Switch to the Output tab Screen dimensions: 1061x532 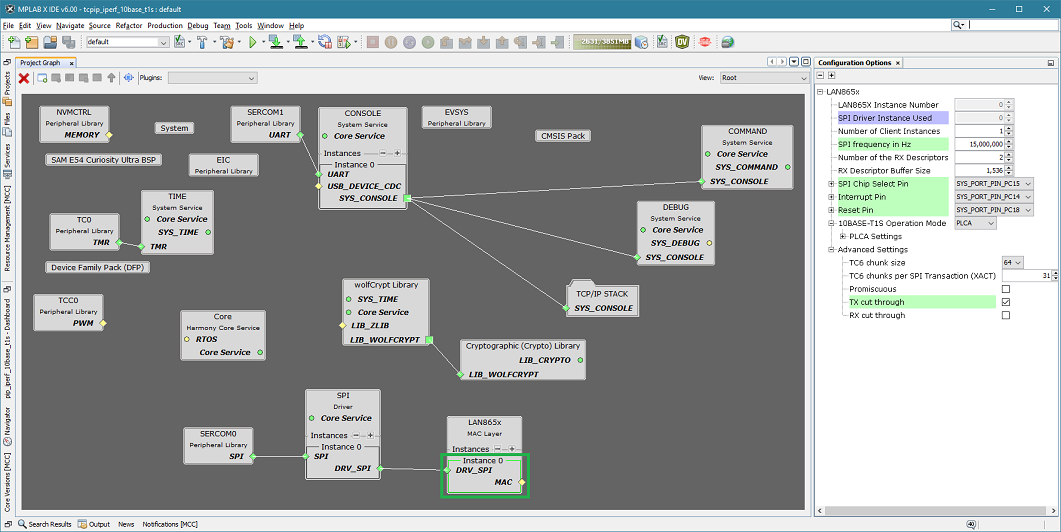click(94, 524)
